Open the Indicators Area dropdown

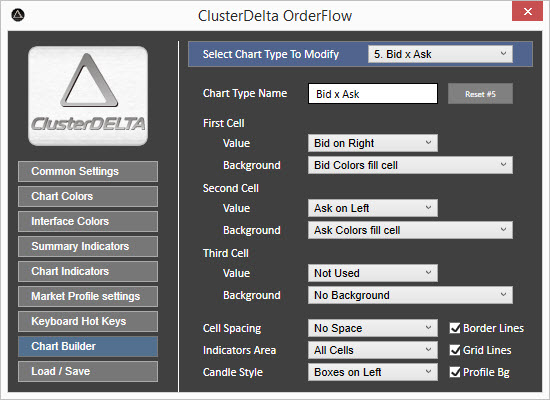tap(373, 350)
